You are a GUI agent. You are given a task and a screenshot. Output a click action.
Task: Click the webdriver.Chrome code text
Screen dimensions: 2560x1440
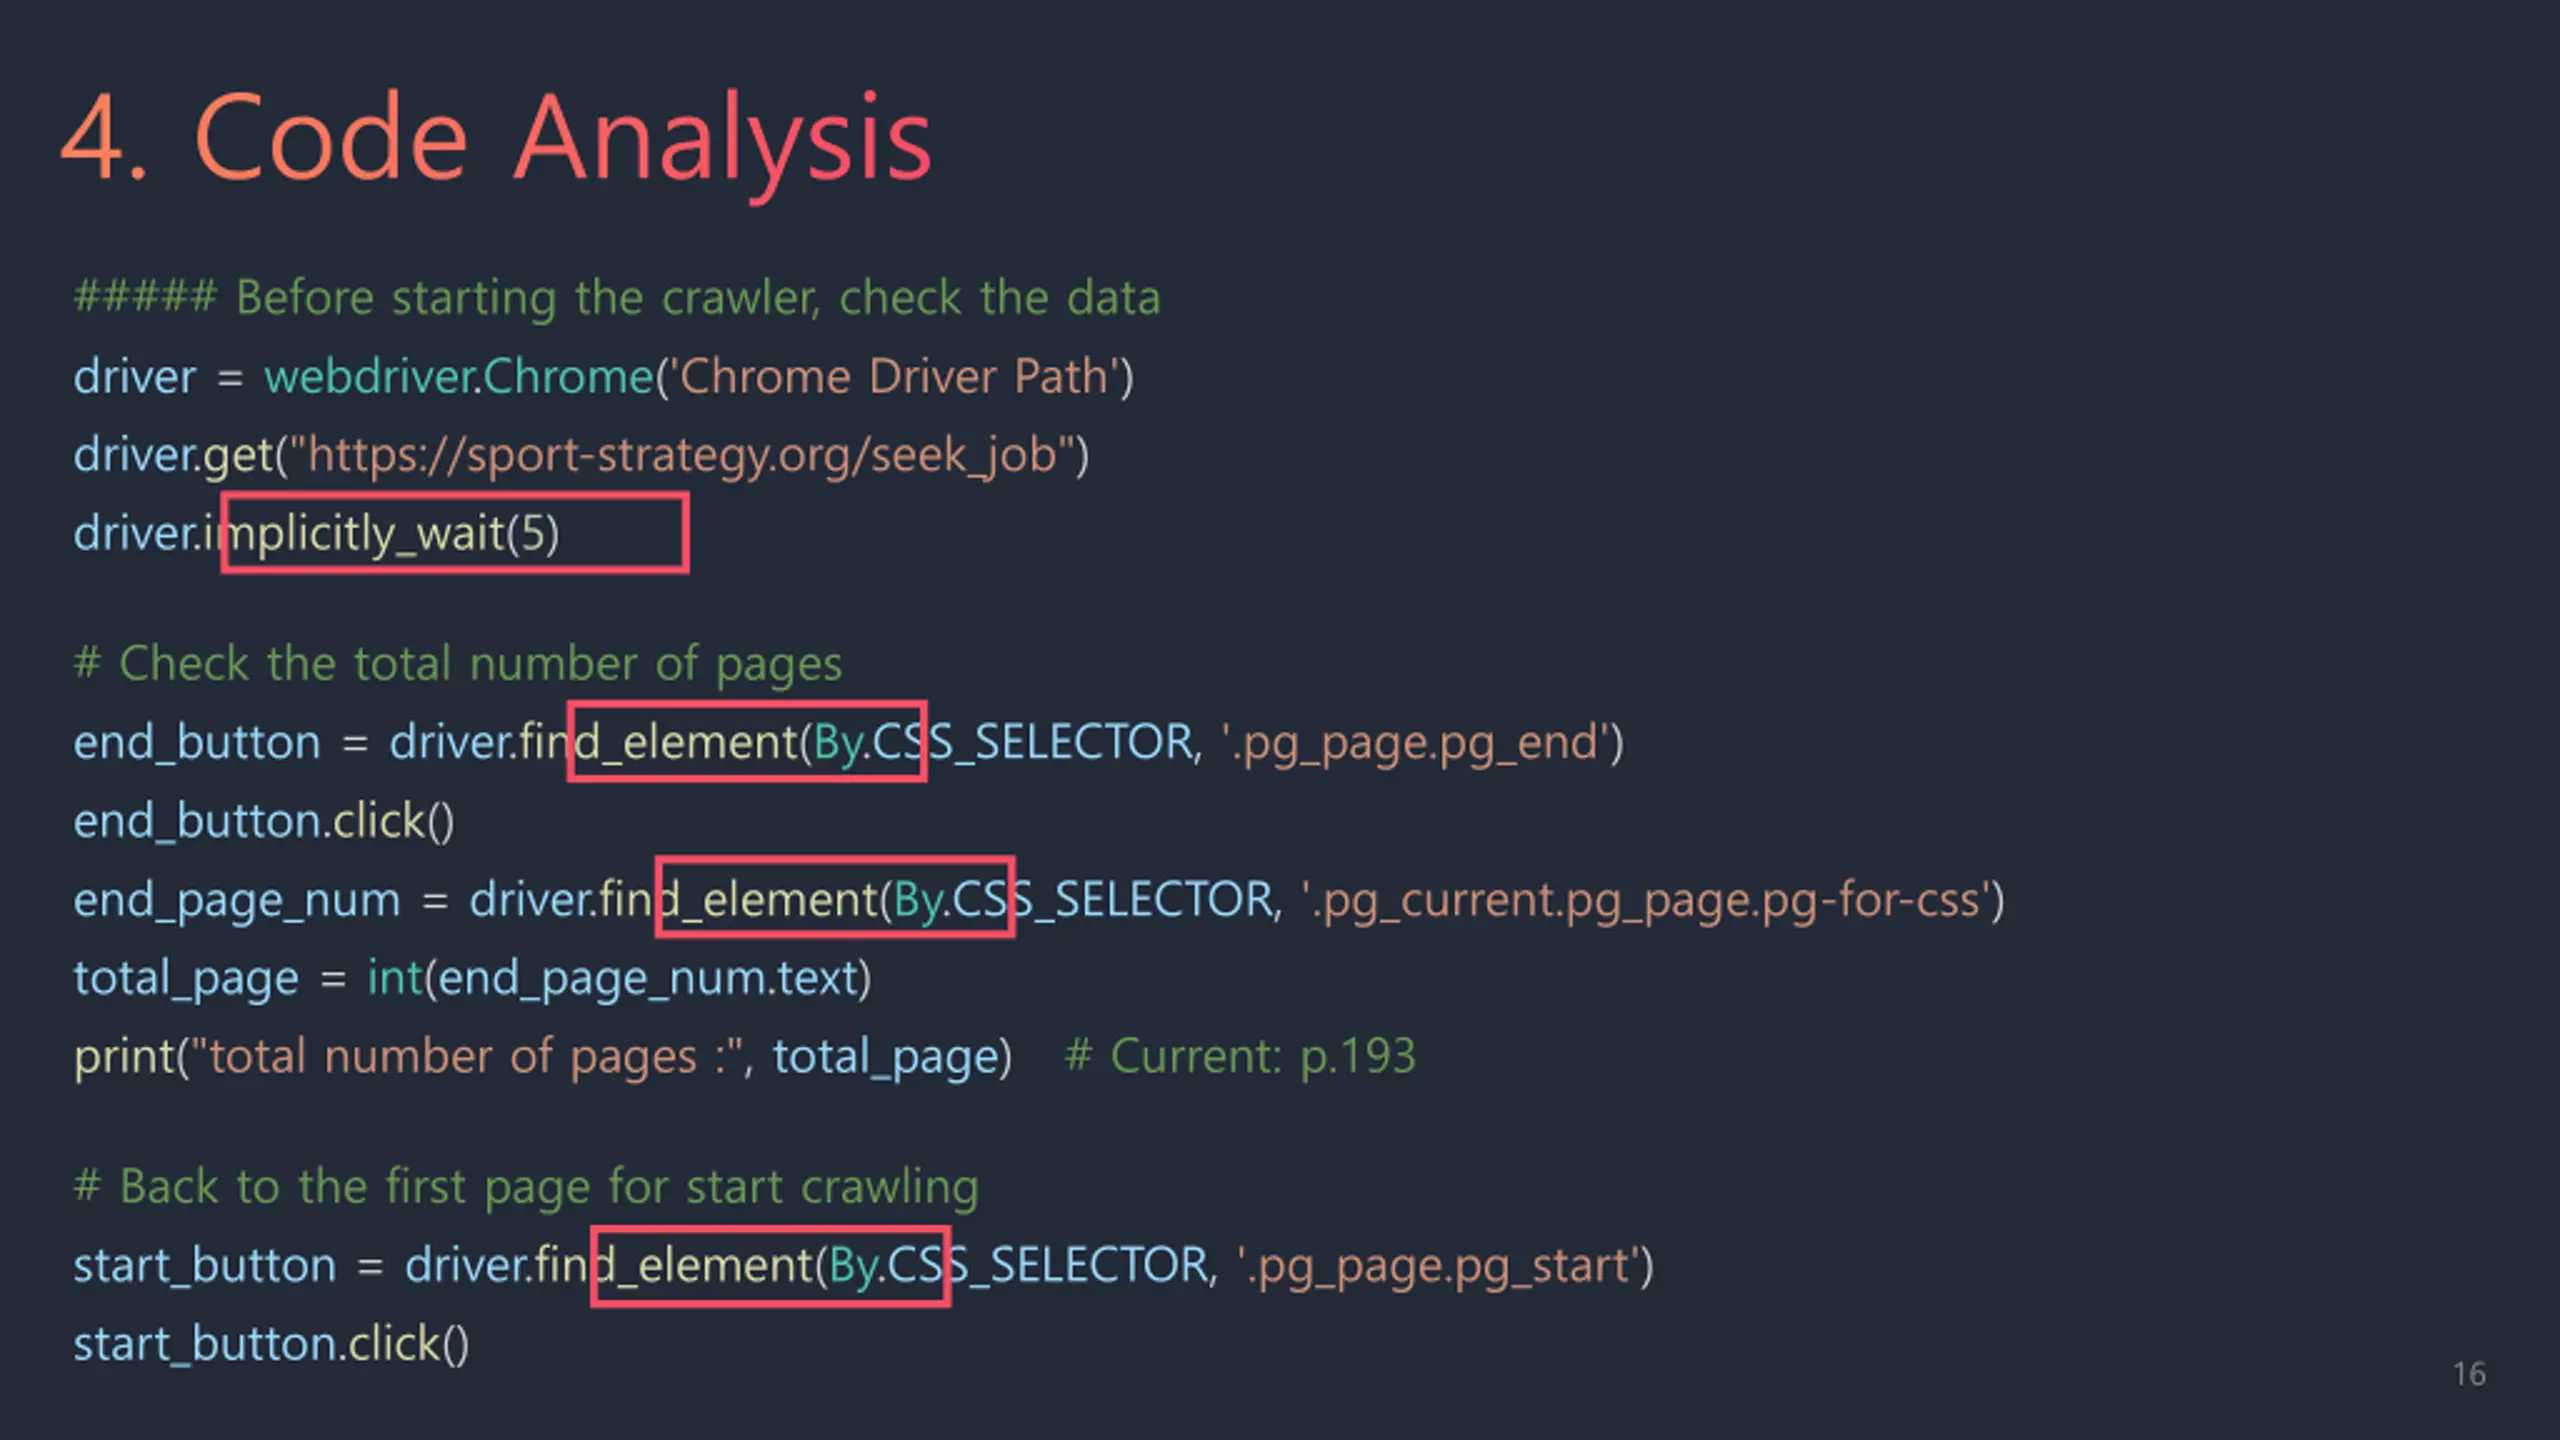click(x=459, y=377)
